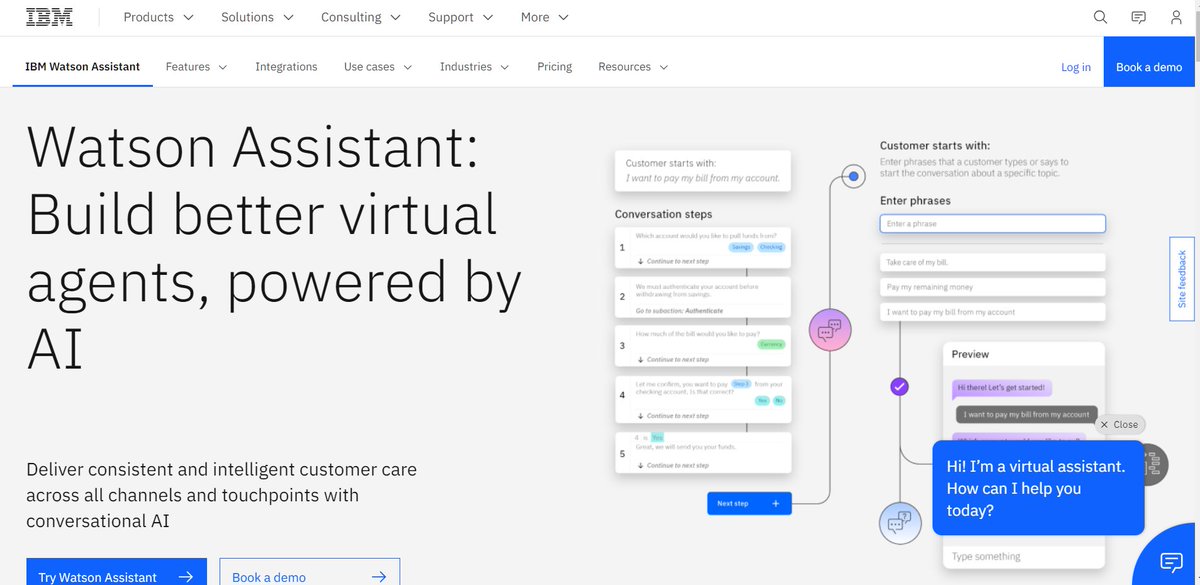Click the Next step button in illustration

(749, 504)
